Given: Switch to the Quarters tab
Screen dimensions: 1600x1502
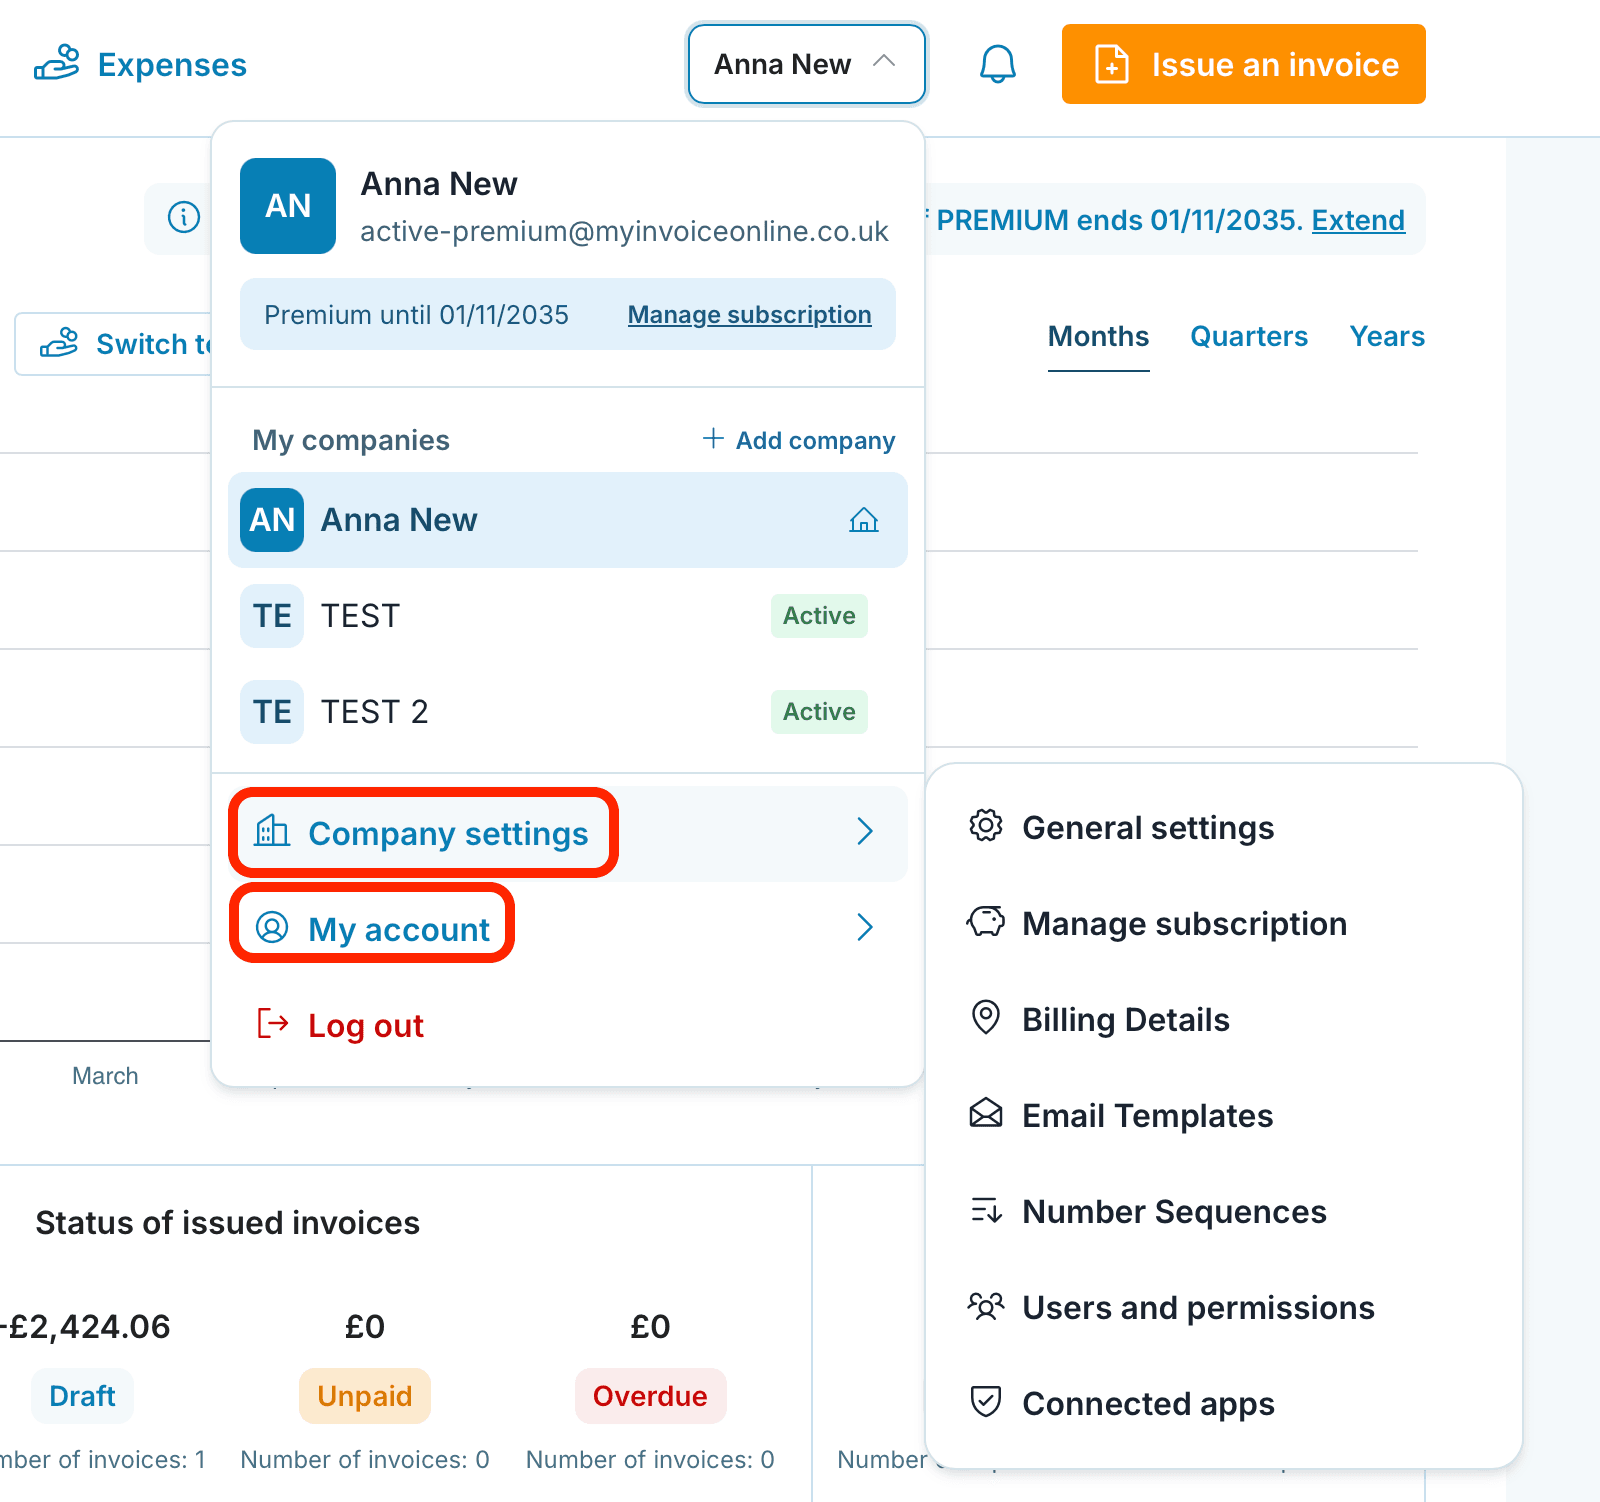Looking at the screenshot, I should (1249, 337).
